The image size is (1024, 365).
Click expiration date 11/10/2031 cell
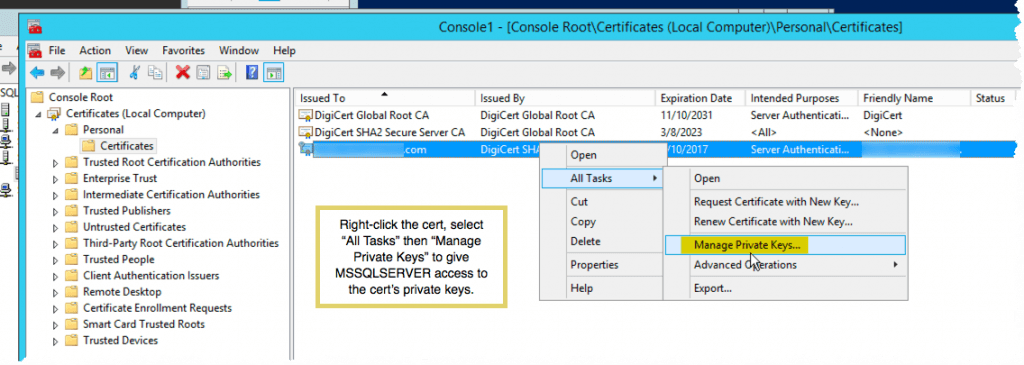686,116
